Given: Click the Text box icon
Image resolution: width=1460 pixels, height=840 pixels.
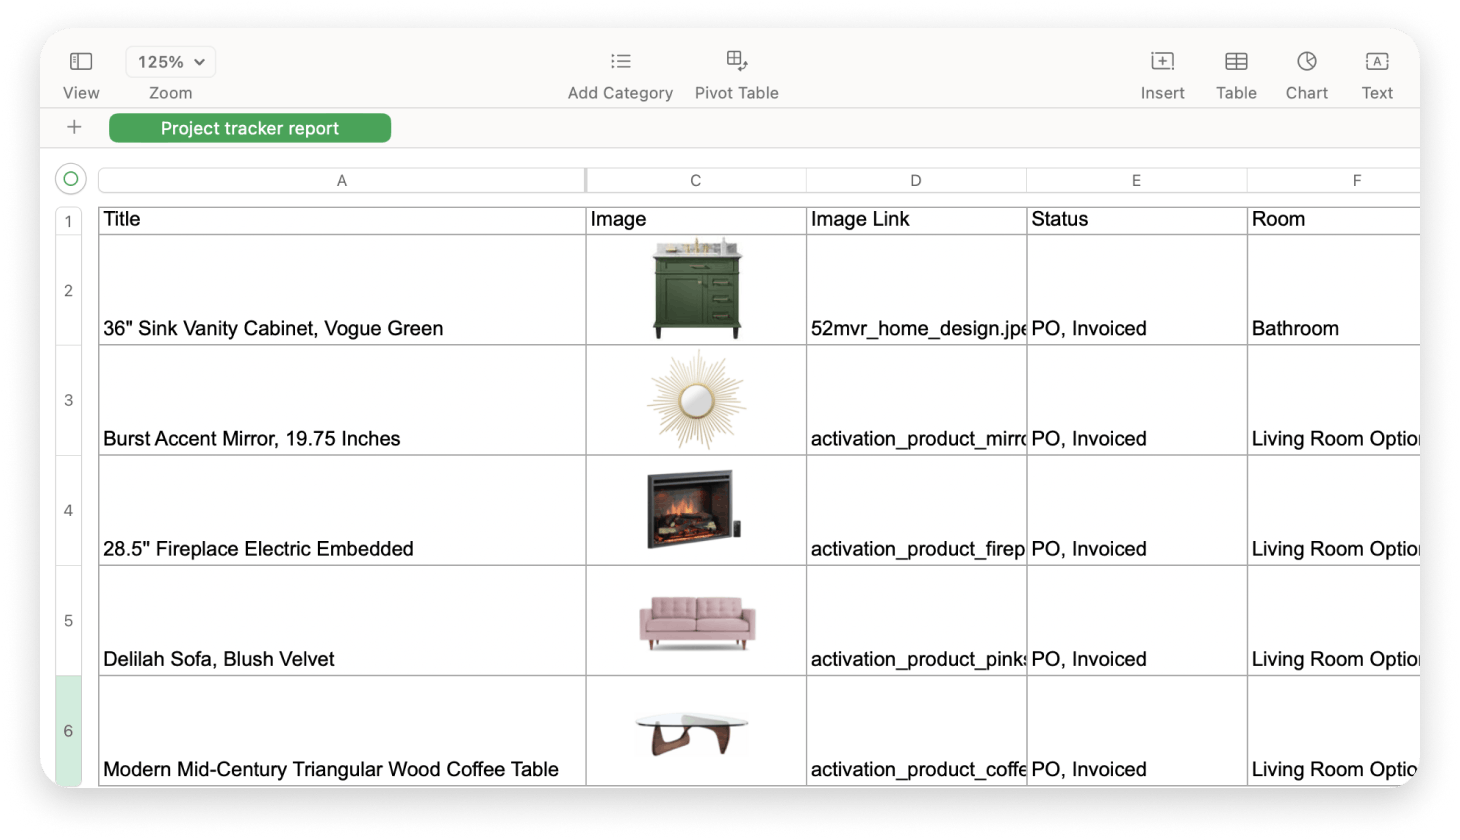Looking at the screenshot, I should click(x=1376, y=61).
